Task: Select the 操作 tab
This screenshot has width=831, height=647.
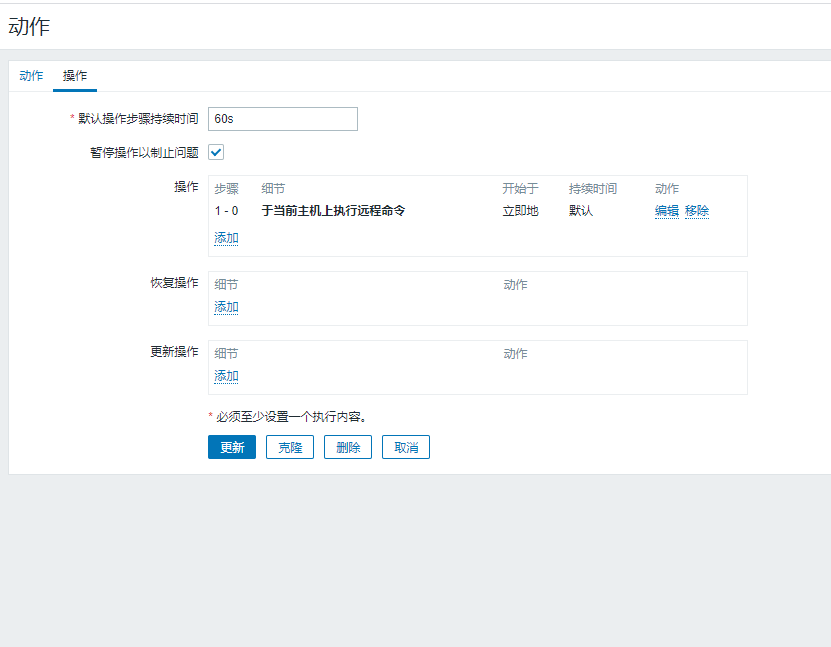Action: (x=75, y=76)
